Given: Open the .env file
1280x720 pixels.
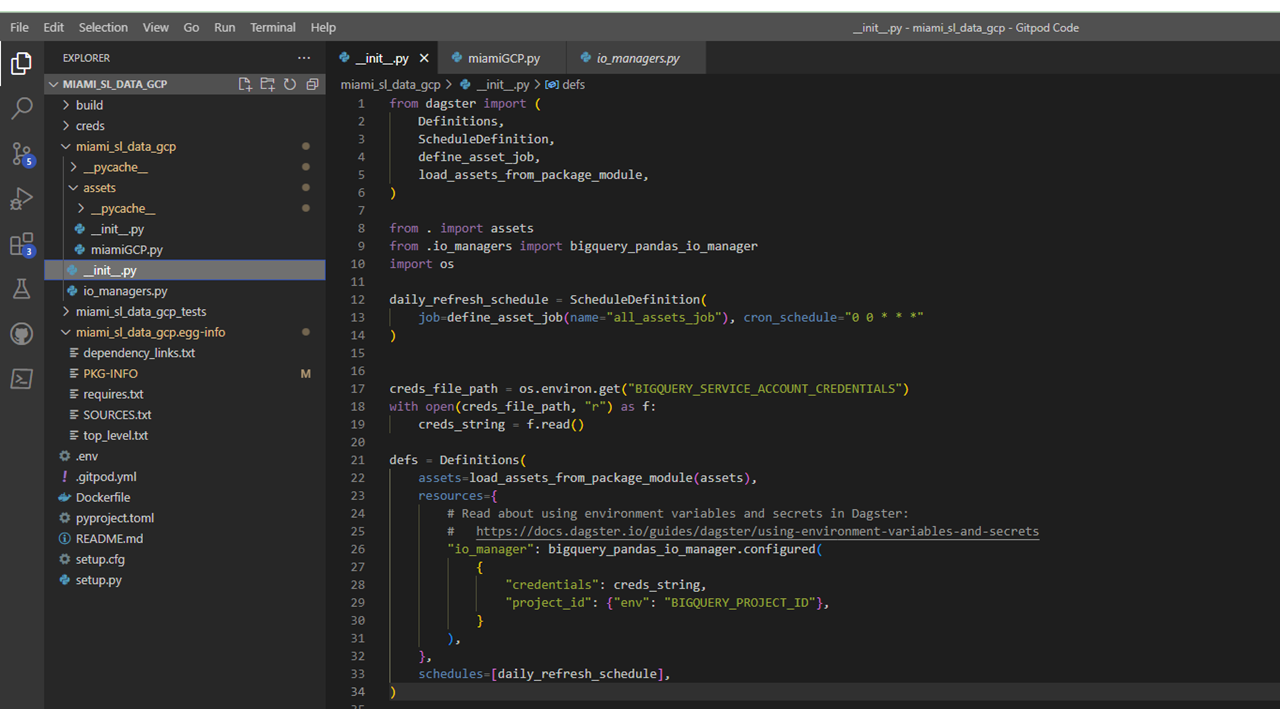Looking at the screenshot, I should point(185,456).
